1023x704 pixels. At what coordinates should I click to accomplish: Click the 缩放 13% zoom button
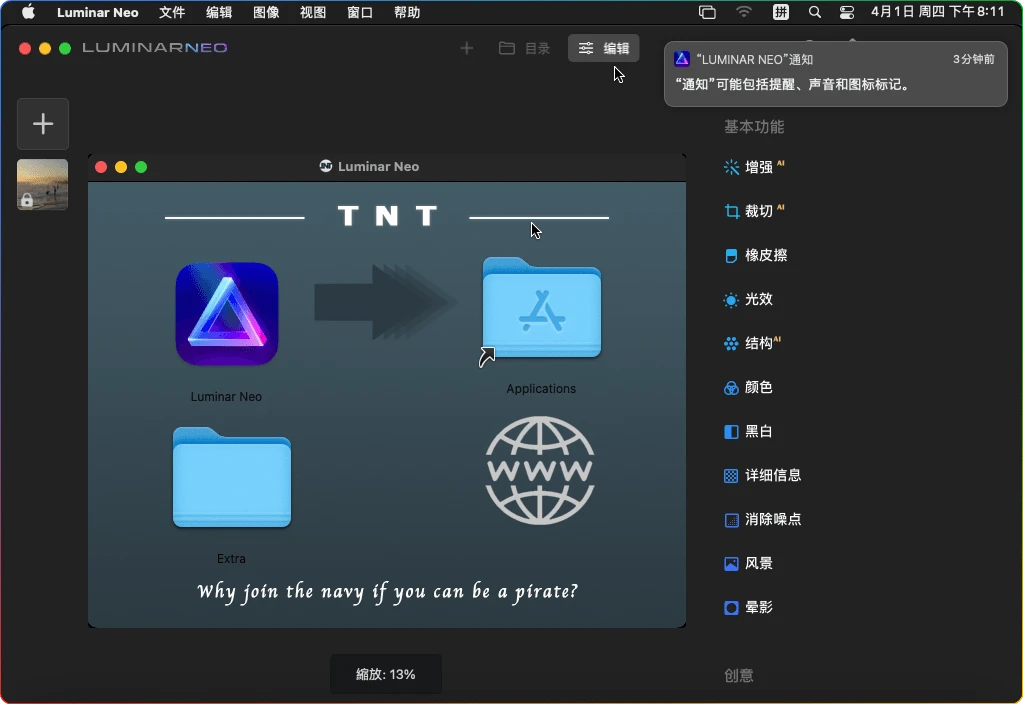pos(385,674)
